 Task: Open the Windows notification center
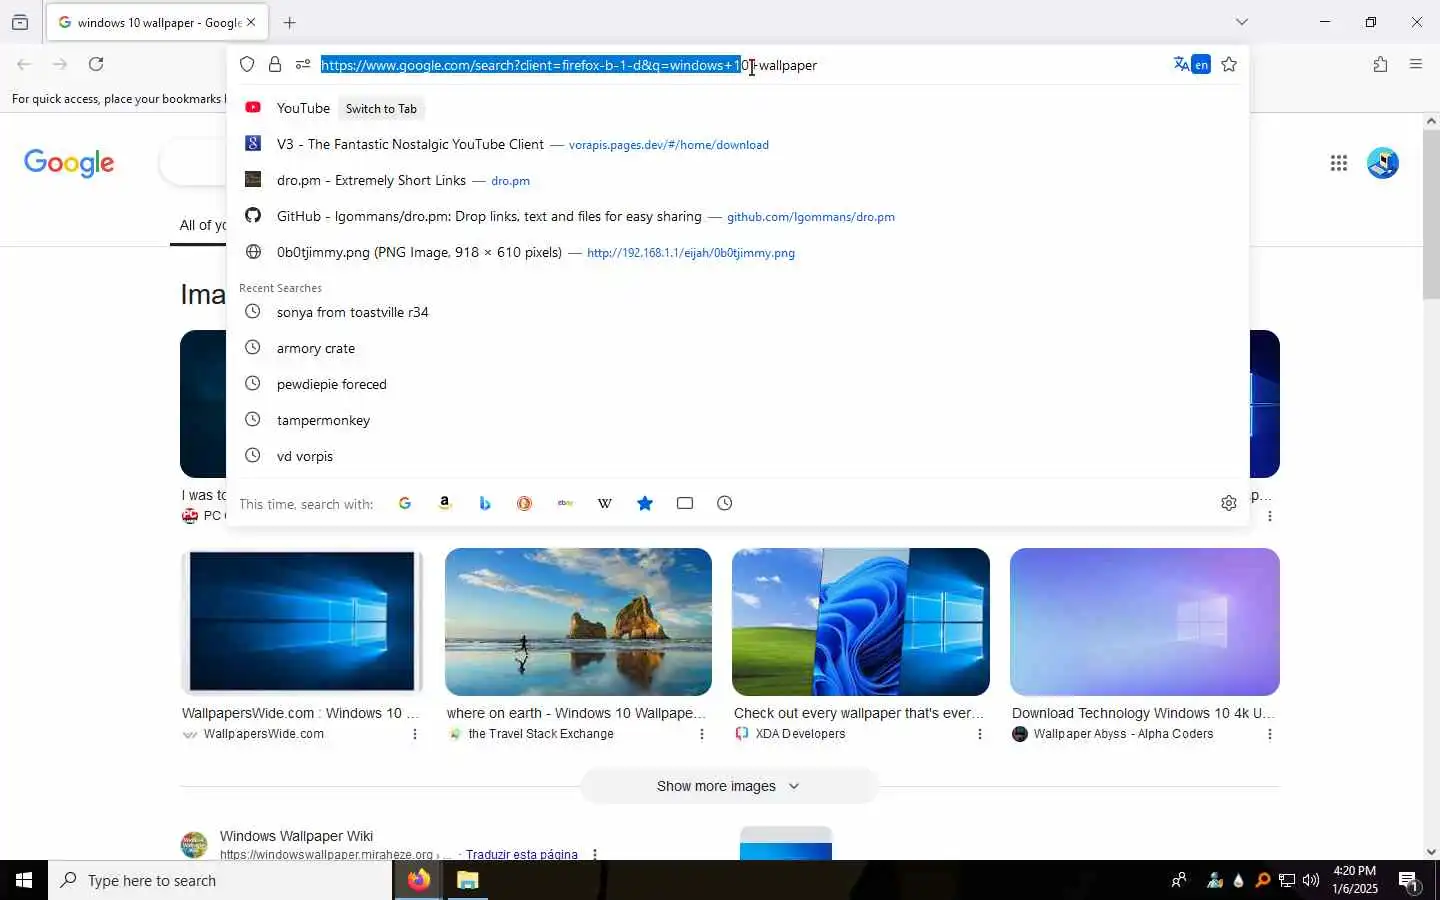point(1409,881)
